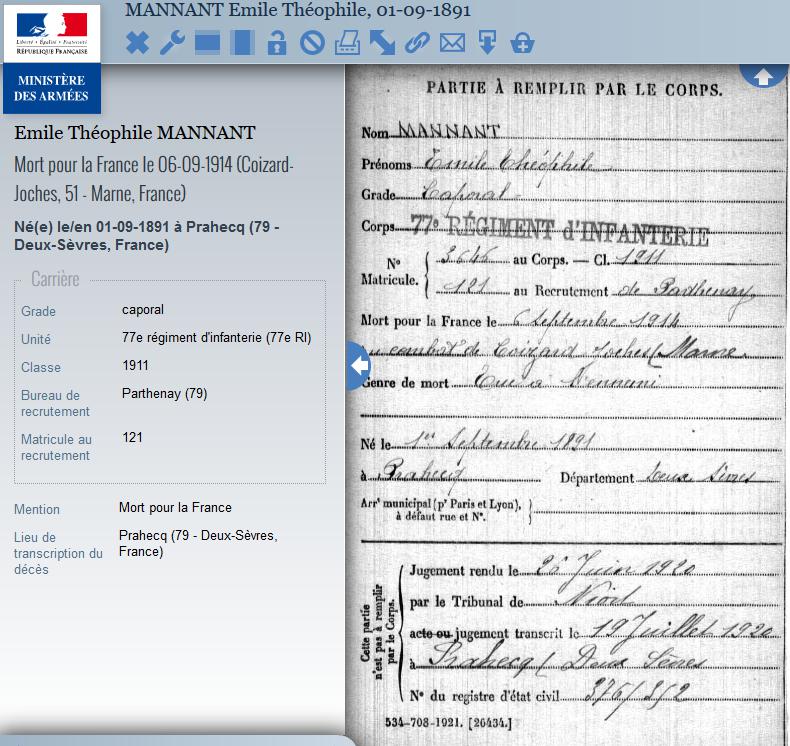Click transcription place 'Prahecq (79 - Deux-Sèvres, France)'
The height and width of the screenshot is (746, 790).
pos(198,544)
